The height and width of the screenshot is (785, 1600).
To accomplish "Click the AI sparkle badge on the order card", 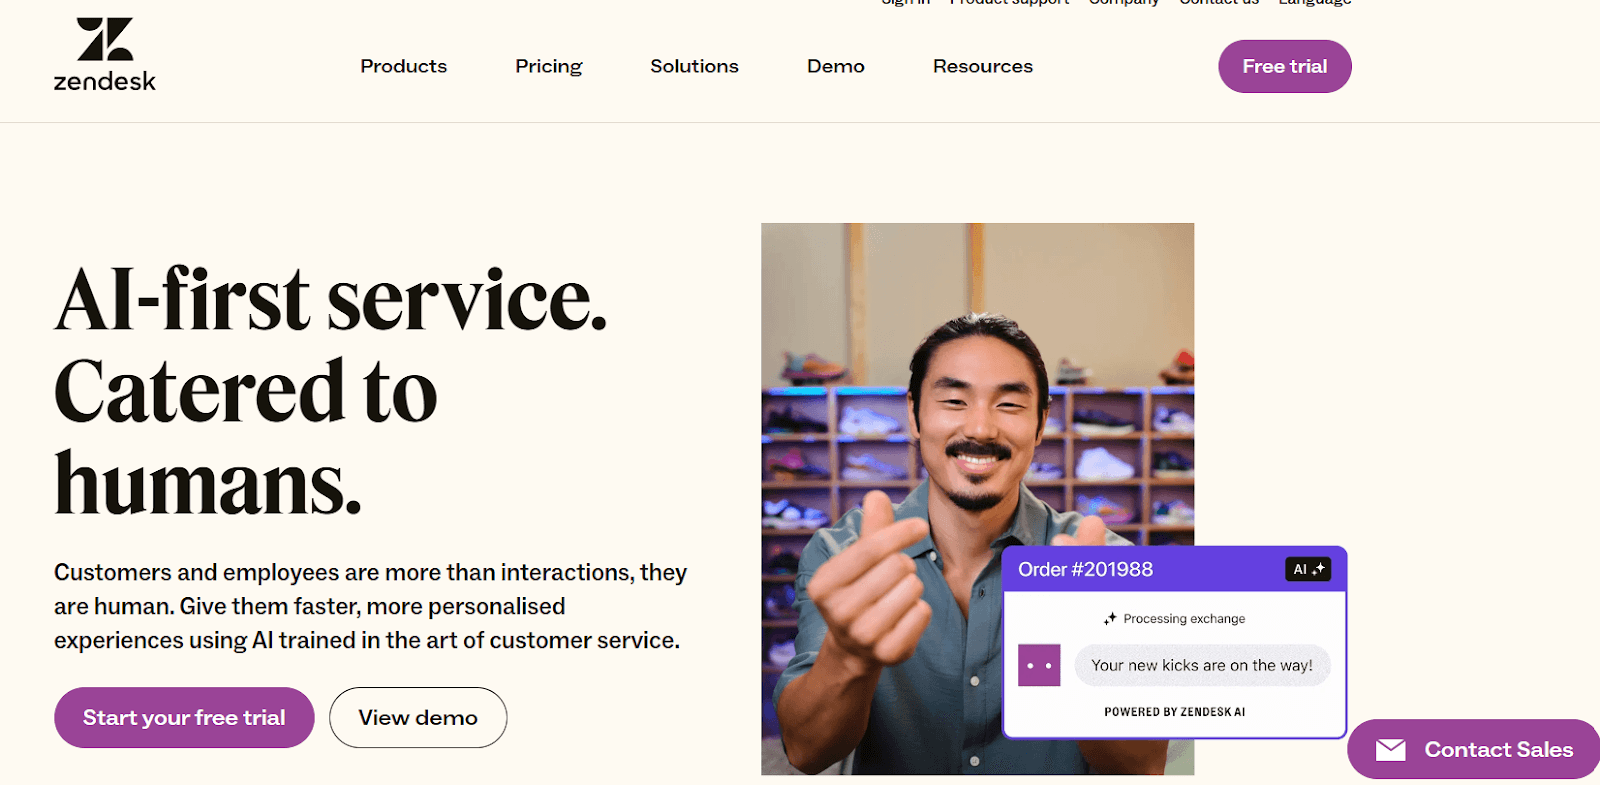I will (1308, 569).
